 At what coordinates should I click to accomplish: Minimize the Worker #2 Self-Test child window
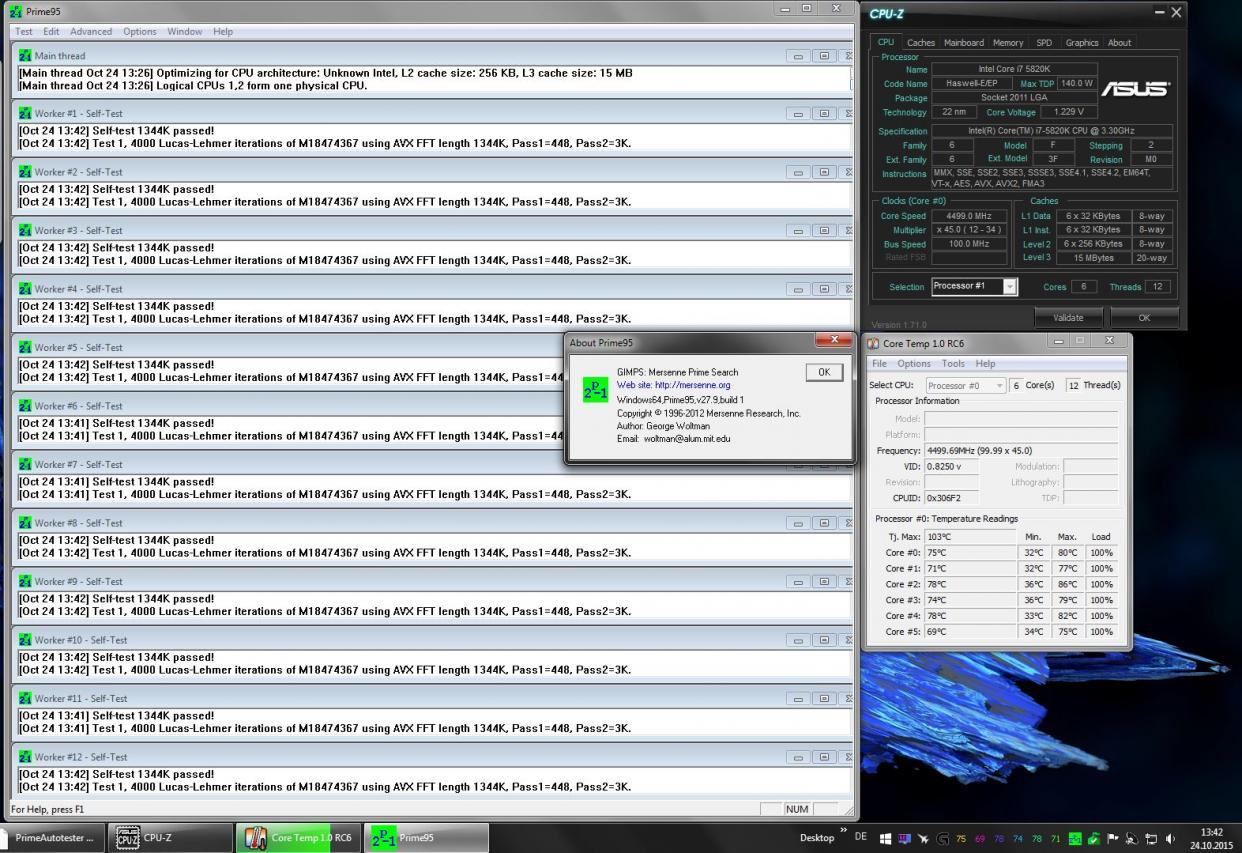coord(798,172)
